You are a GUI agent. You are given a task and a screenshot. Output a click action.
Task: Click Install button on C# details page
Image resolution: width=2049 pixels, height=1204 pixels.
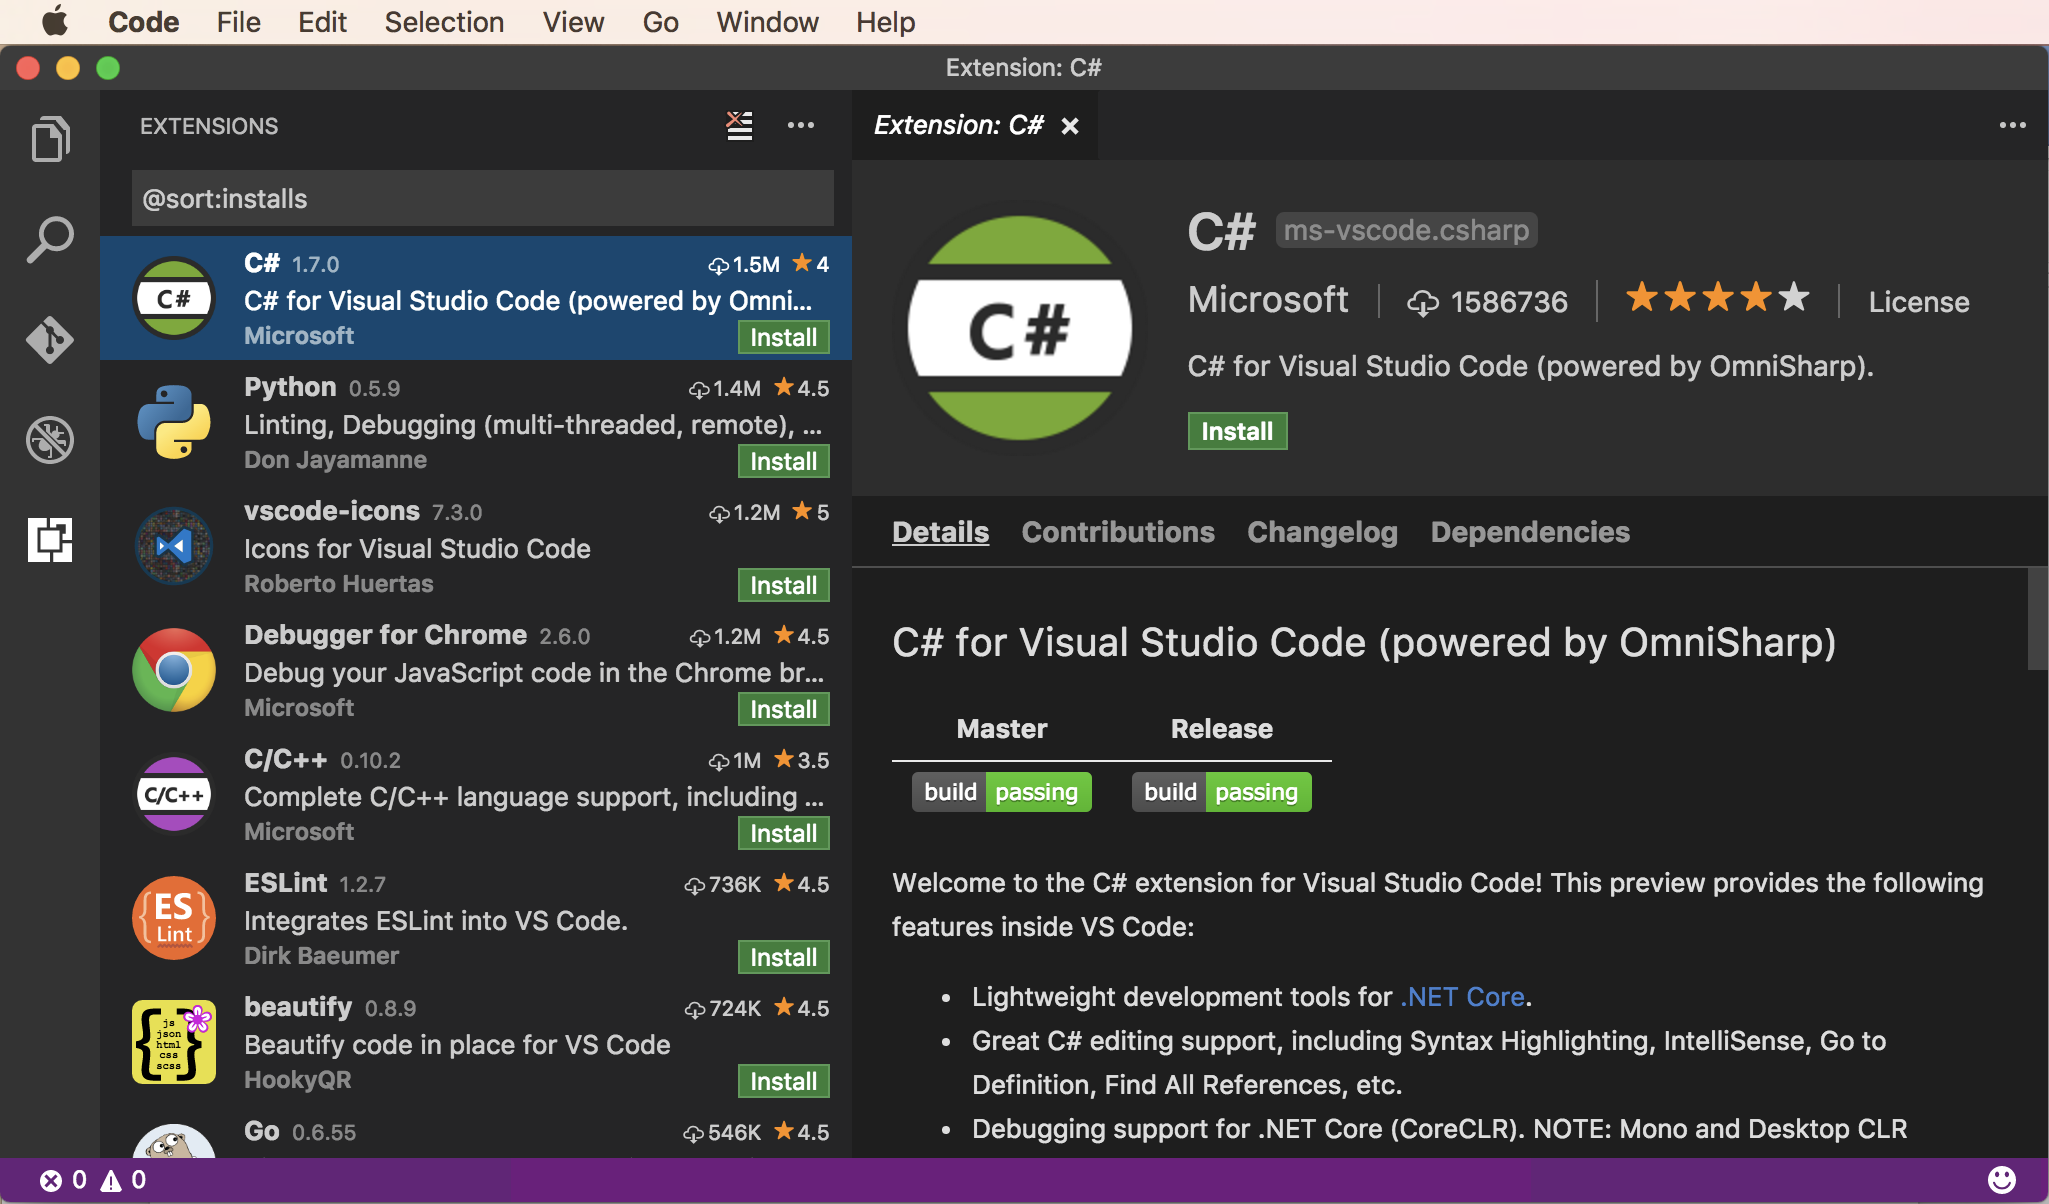1237,431
